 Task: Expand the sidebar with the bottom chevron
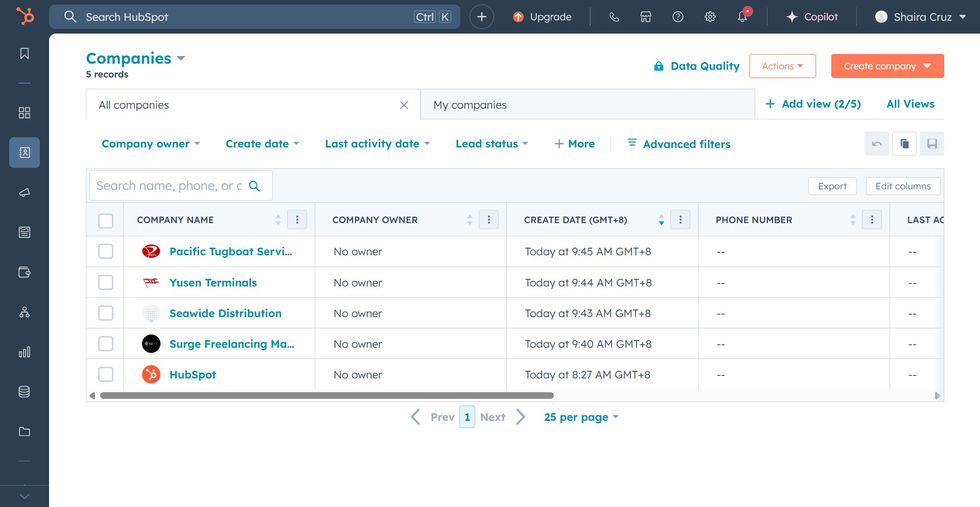(24, 496)
